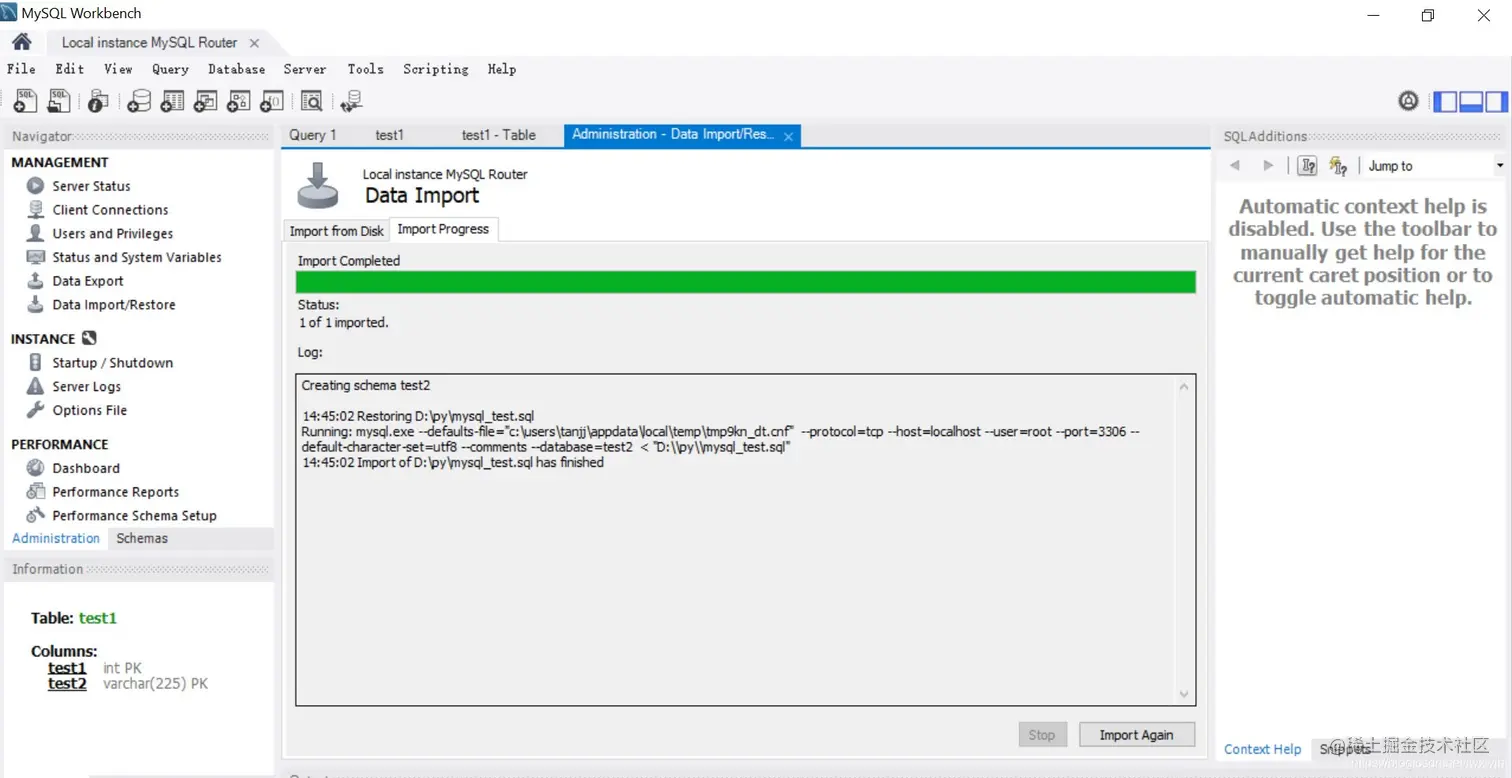Open the Scripting menu
The image size is (1512, 778).
436,69
